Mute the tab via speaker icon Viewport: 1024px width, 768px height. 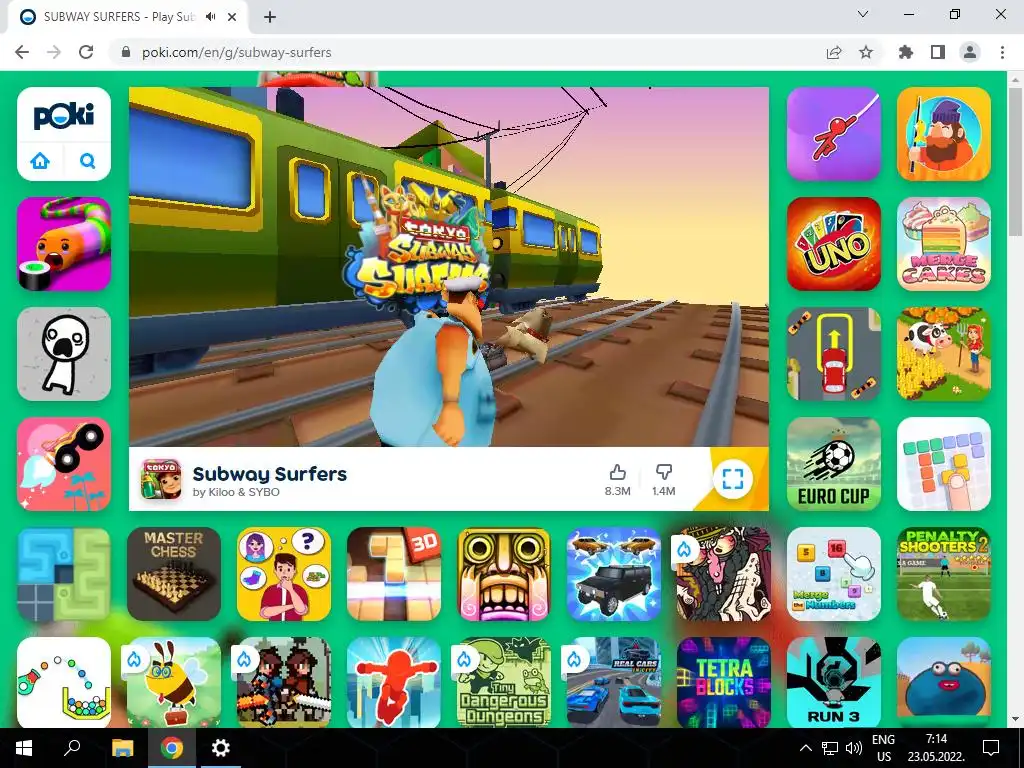[x=210, y=17]
